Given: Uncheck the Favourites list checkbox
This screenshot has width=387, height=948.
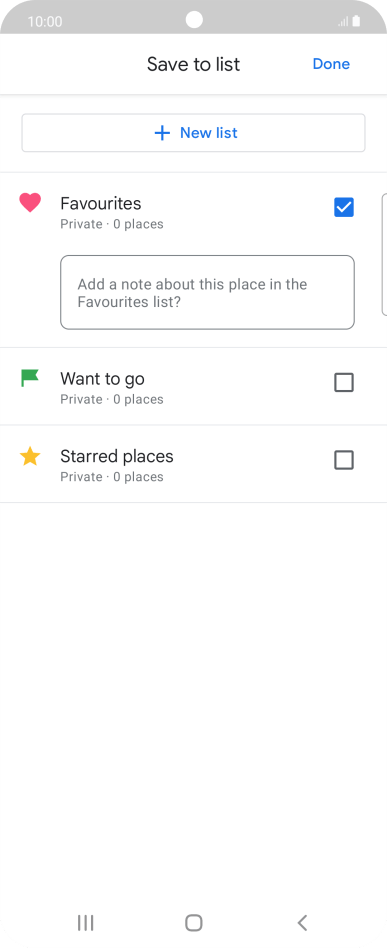Looking at the screenshot, I should [x=344, y=207].
